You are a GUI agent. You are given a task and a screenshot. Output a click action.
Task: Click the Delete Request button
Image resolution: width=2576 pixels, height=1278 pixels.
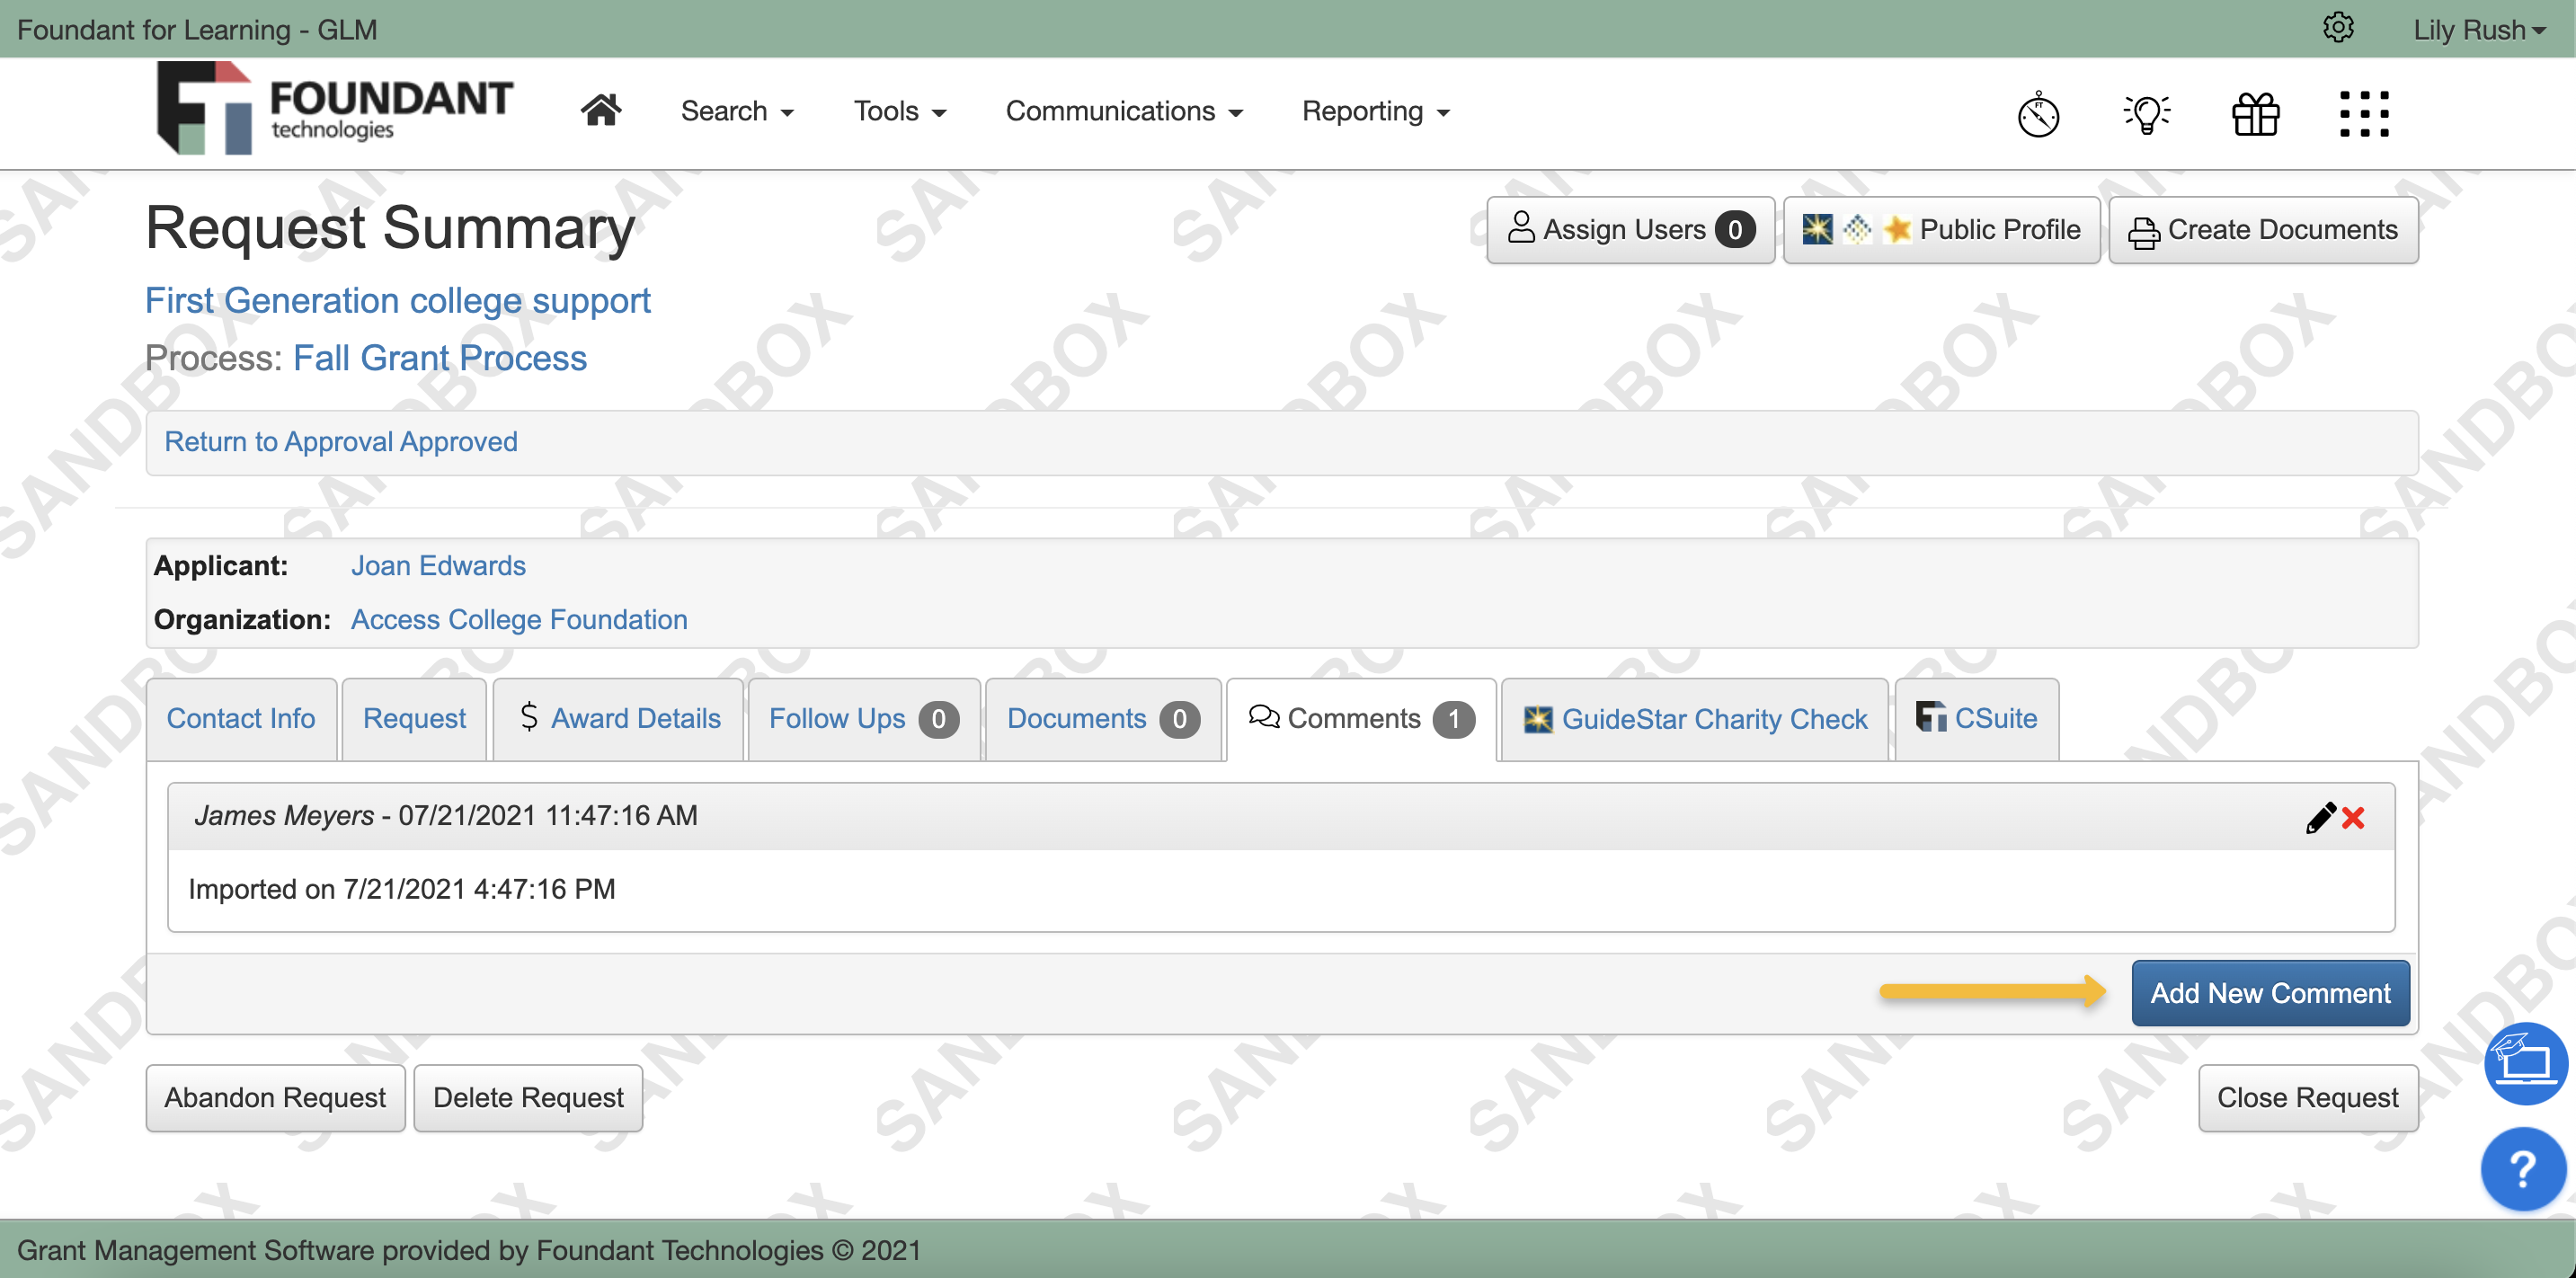pyautogui.click(x=528, y=1097)
